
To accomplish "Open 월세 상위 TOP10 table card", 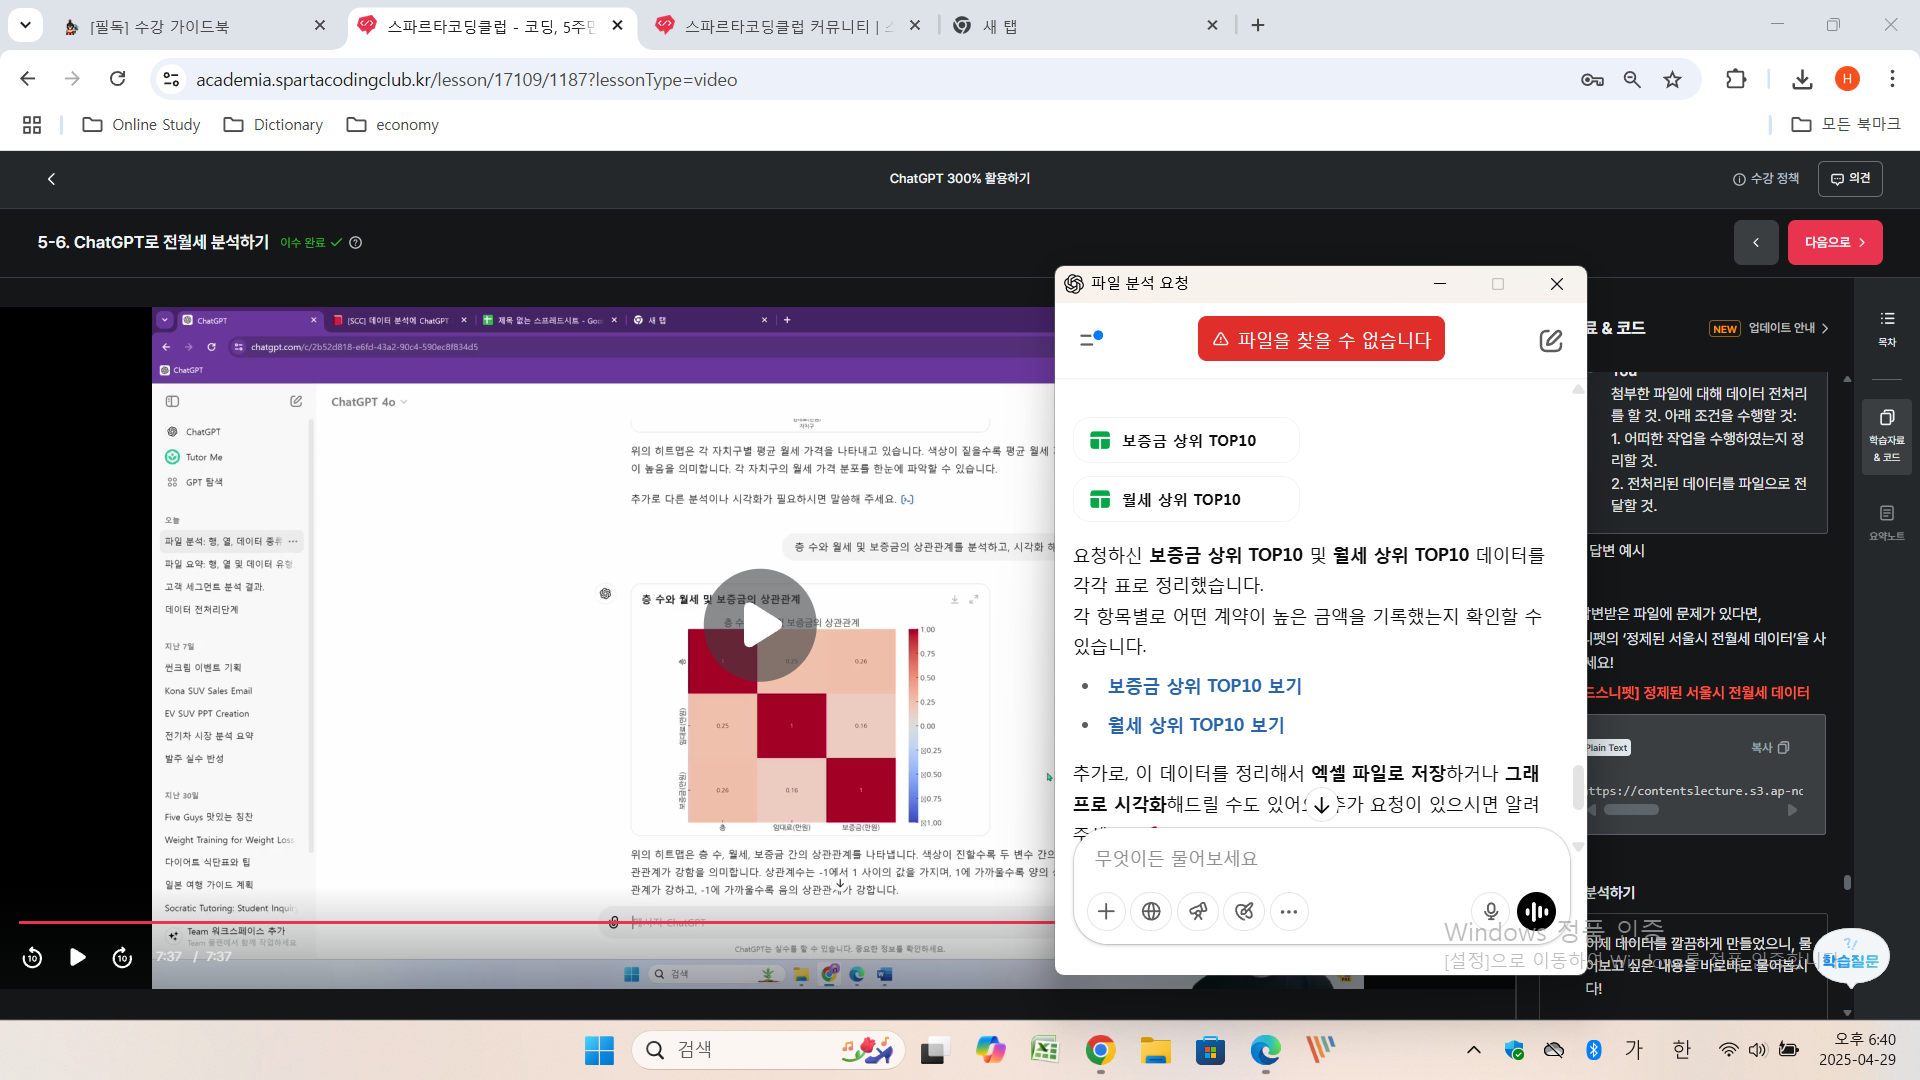I will (x=1186, y=499).
